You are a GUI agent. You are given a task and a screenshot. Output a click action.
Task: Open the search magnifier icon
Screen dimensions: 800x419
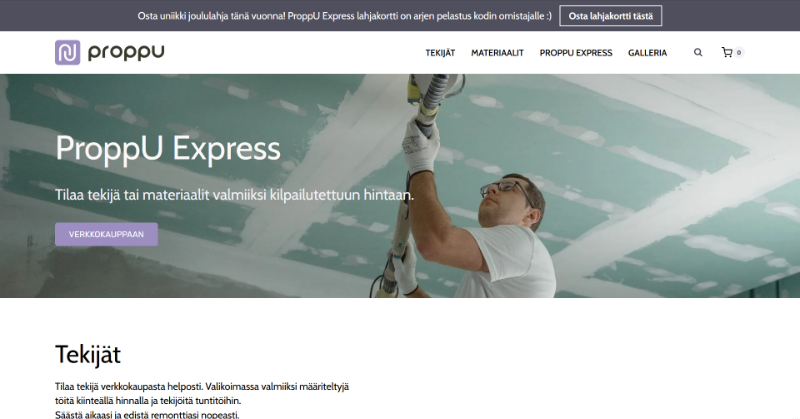tap(698, 53)
